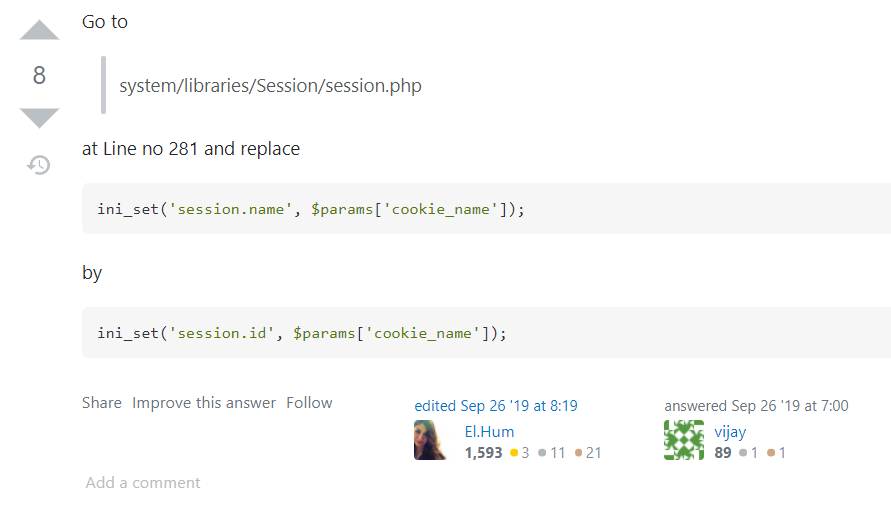This screenshot has height=511, width=891.
Task: Click the Share link
Action: 102,403
